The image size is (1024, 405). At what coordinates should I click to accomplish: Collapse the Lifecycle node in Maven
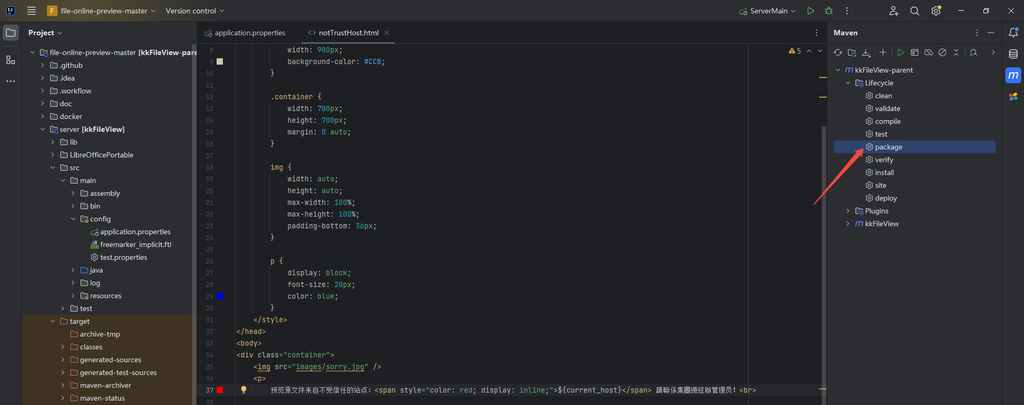click(848, 83)
